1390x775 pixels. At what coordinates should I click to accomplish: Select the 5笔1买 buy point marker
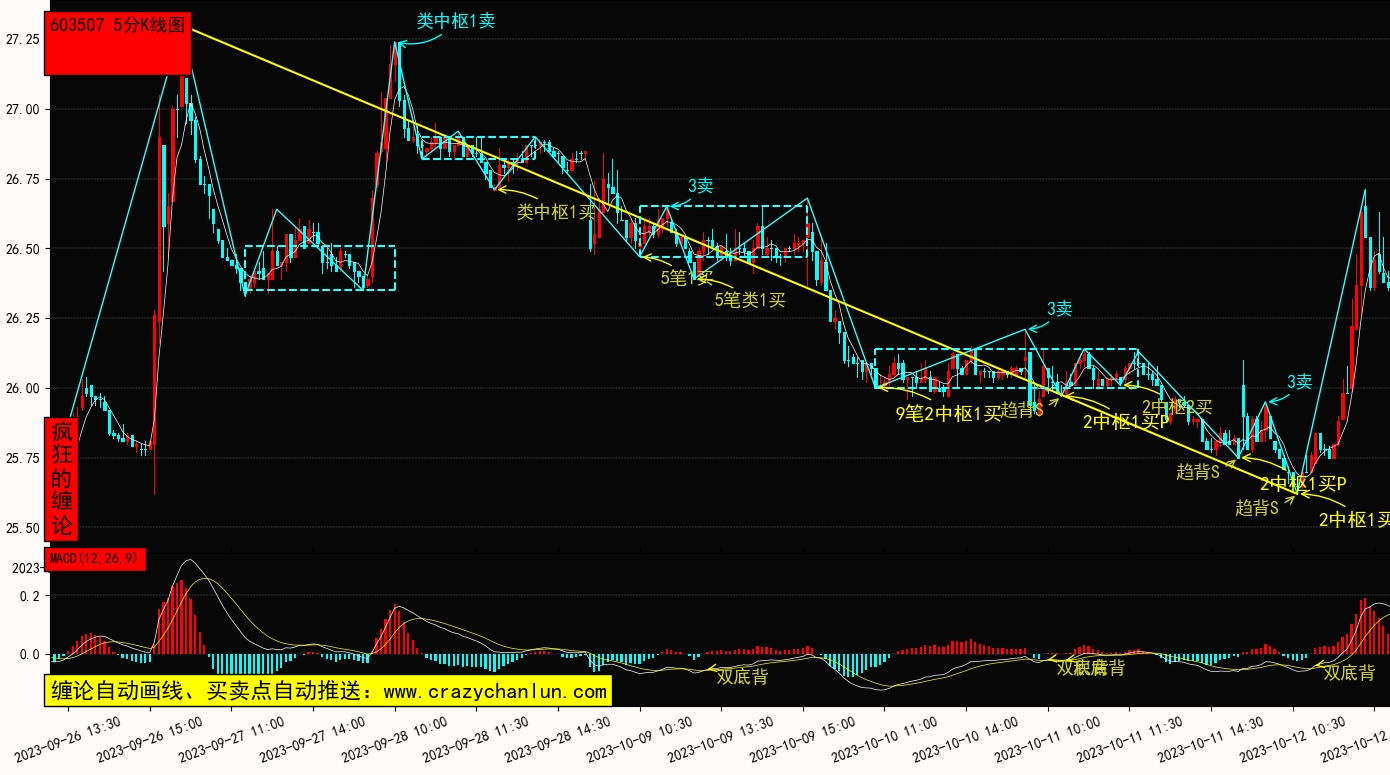point(686,277)
